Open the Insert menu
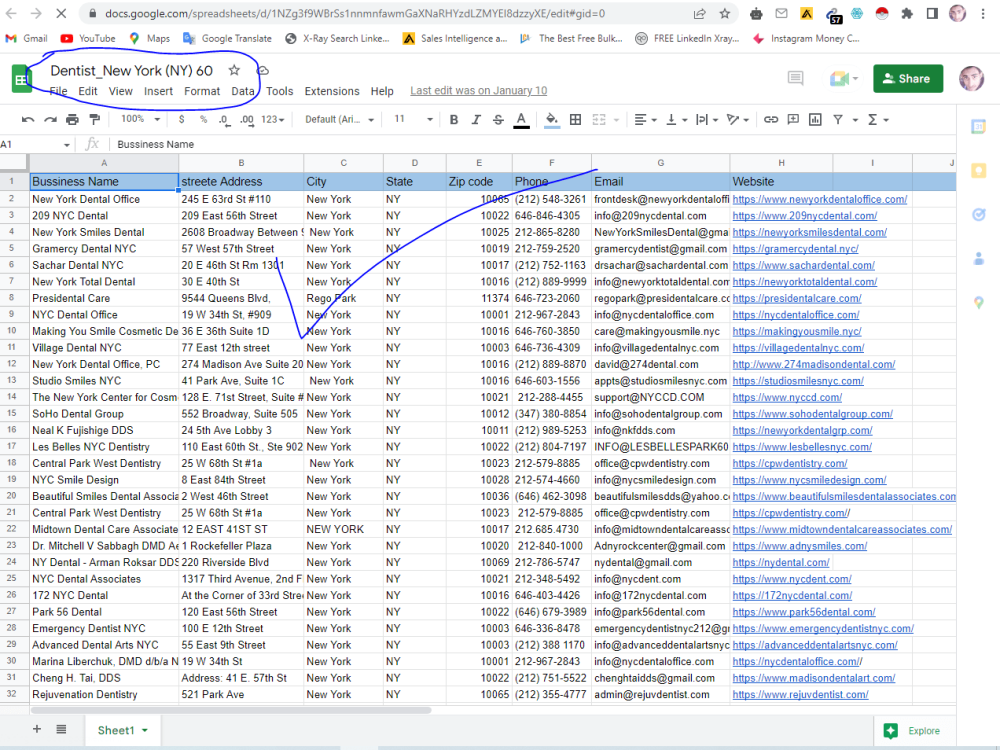The image size is (1000, 750). tap(158, 91)
